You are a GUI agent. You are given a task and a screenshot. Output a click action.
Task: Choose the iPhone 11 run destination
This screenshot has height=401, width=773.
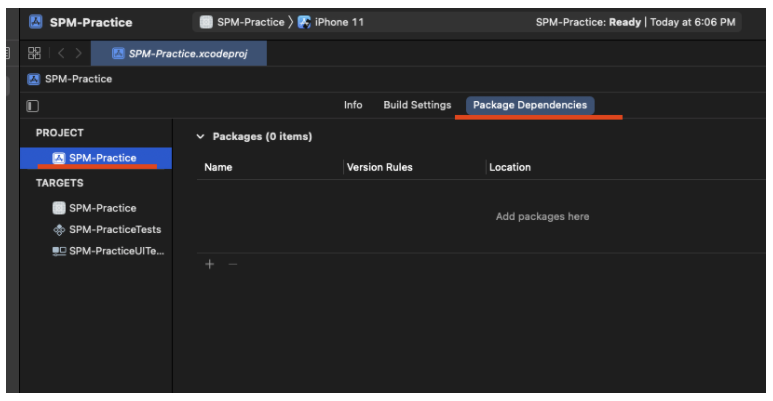pyautogui.click(x=339, y=22)
